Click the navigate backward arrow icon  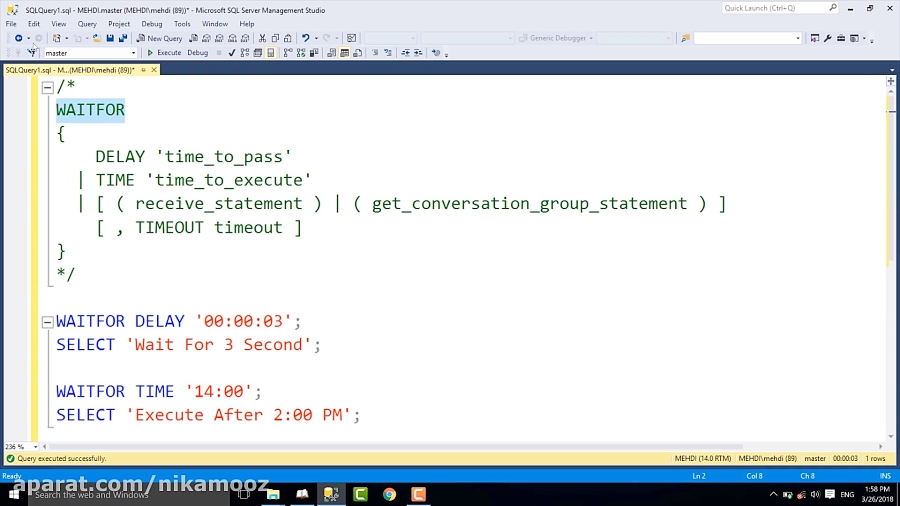[x=18, y=38]
